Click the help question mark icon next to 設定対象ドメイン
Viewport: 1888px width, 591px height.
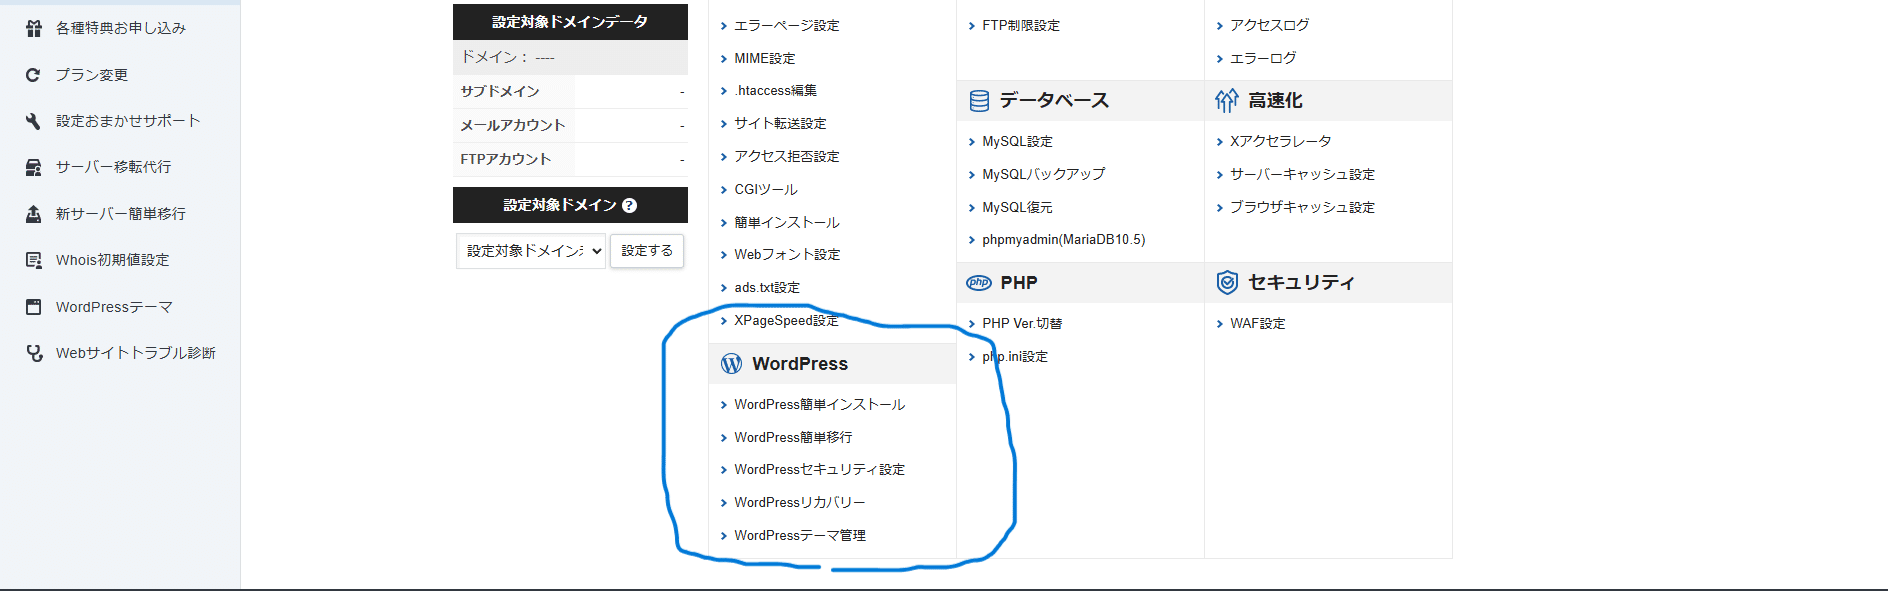coord(629,205)
